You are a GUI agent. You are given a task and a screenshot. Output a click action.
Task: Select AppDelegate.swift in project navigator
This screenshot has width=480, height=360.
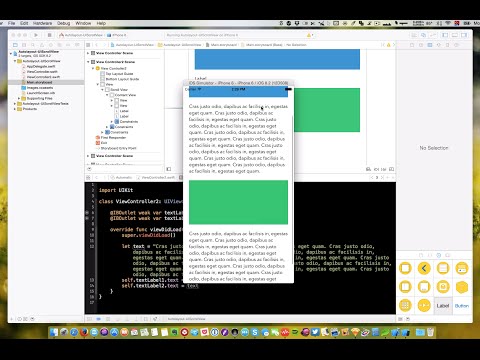tap(40, 66)
